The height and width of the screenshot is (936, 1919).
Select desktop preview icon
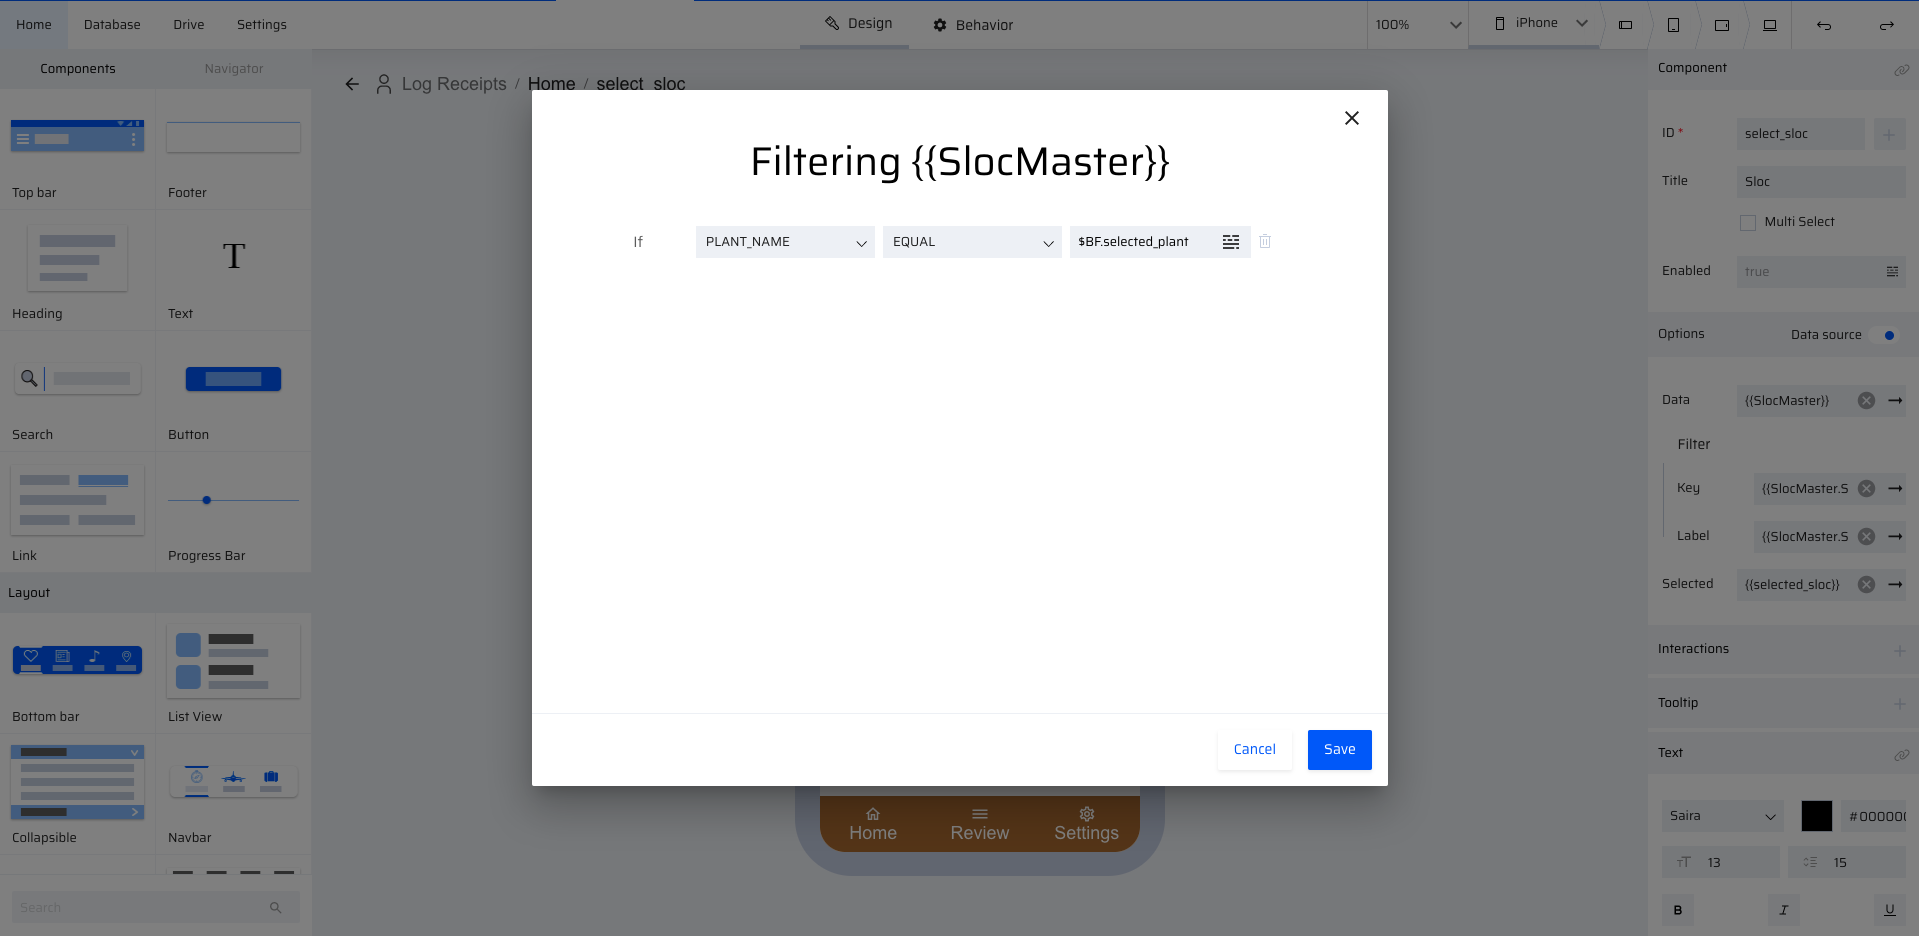click(x=1769, y=25)
